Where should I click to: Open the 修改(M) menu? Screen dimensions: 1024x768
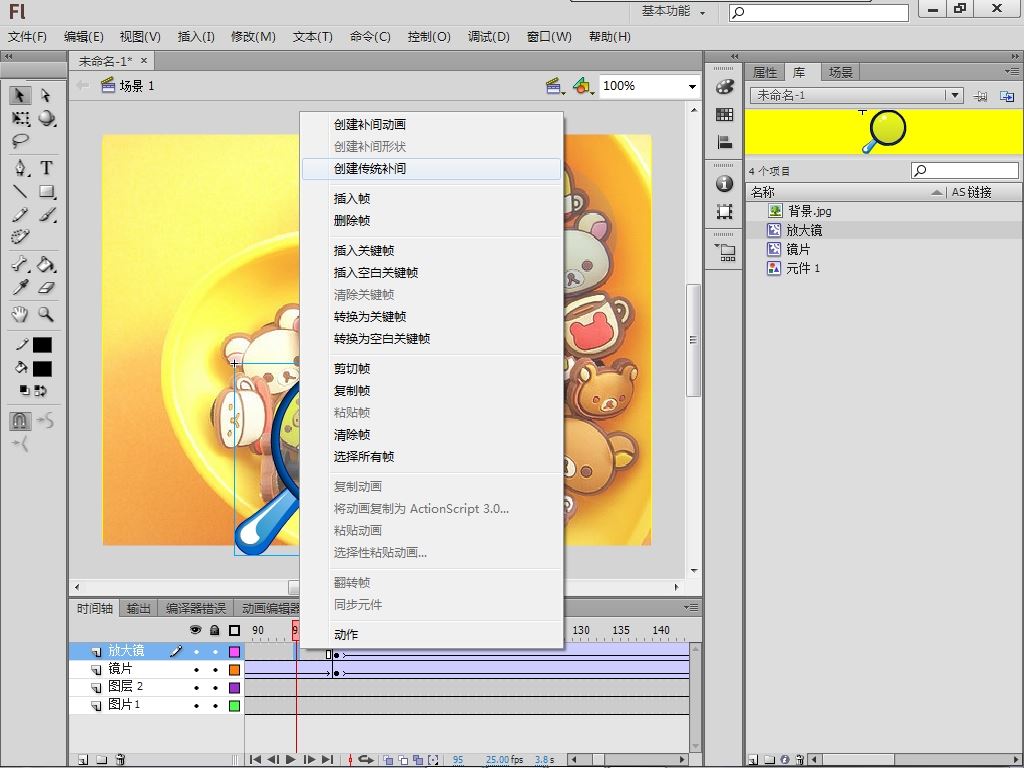253,37
